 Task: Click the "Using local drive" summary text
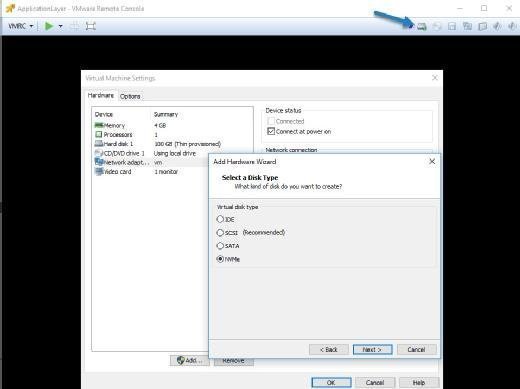tap(175, 153)
